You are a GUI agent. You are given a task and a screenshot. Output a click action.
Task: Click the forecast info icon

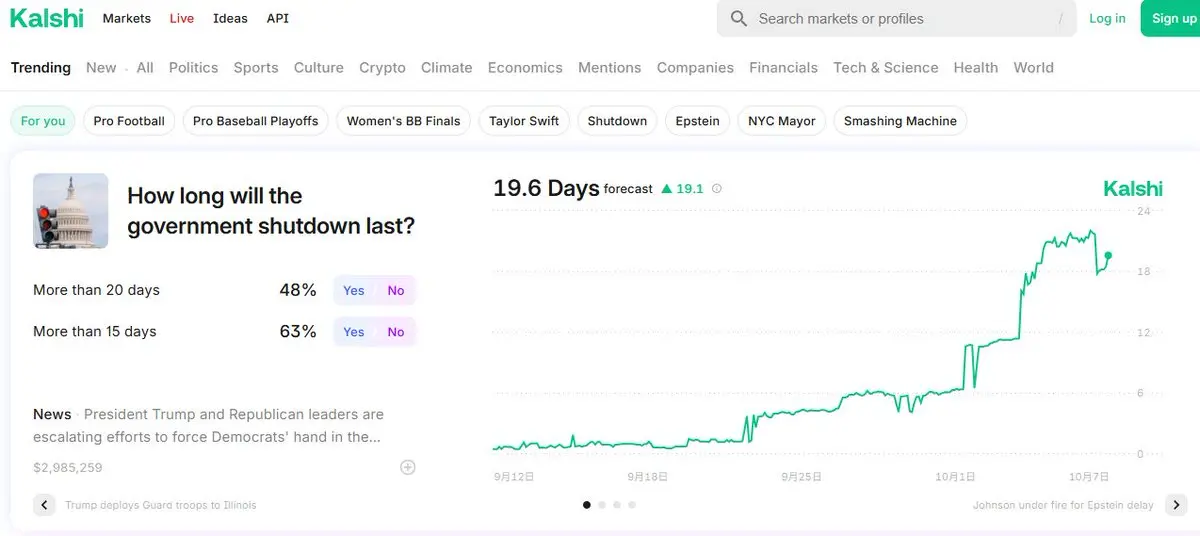[717, 188]
